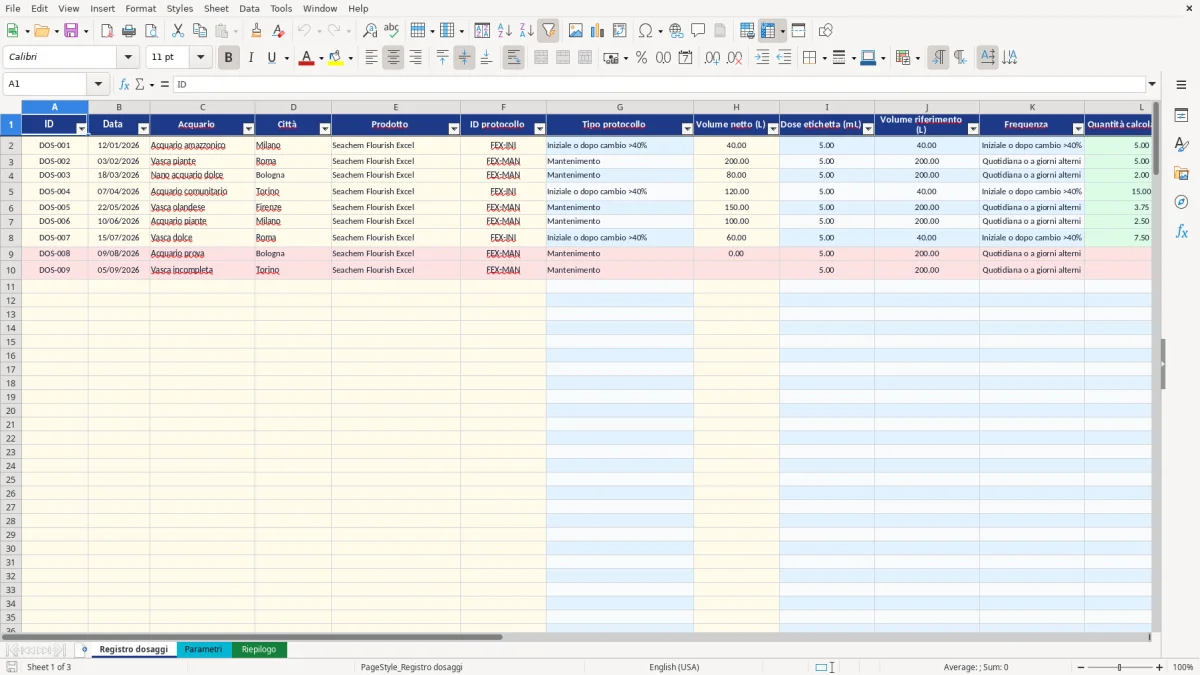Screen dimensions: 1200x675
Task: Switch to the Riepilogo sheet tab
Action: click(x=259, y=650)
